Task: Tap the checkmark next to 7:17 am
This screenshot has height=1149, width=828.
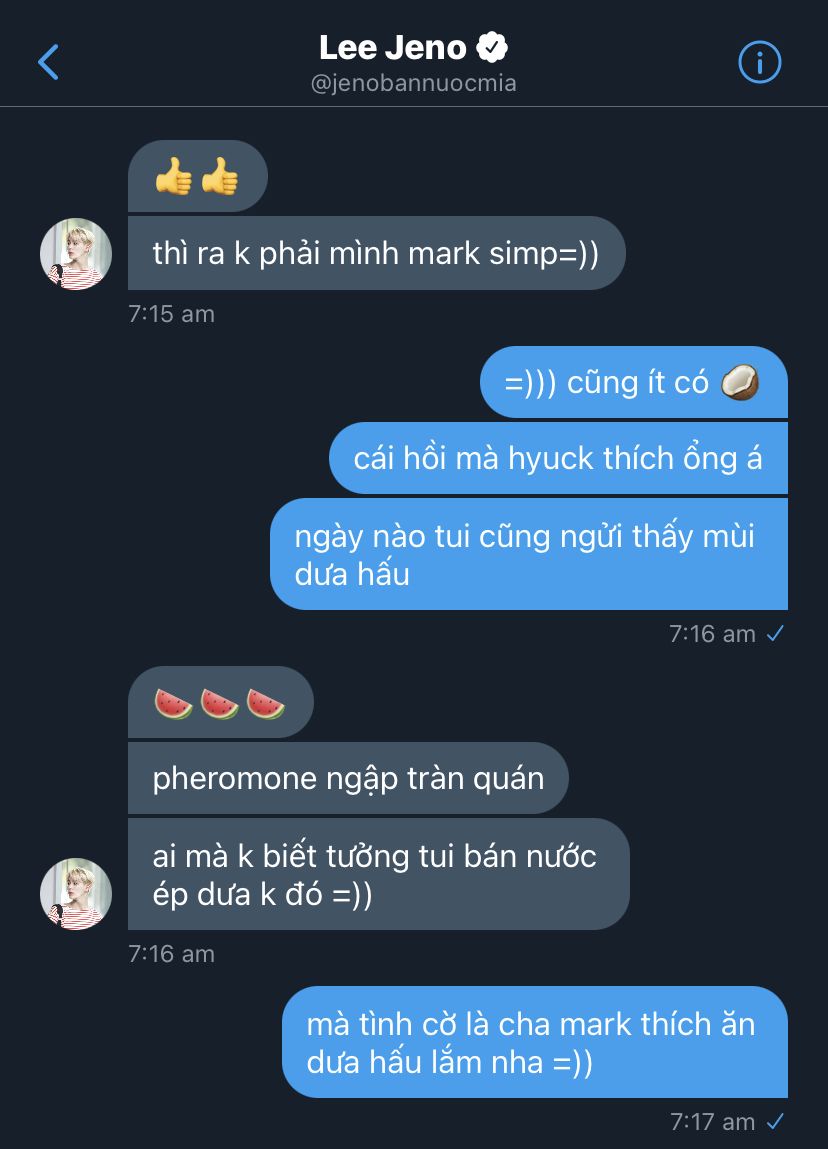Action: (x=775, y=1121)
